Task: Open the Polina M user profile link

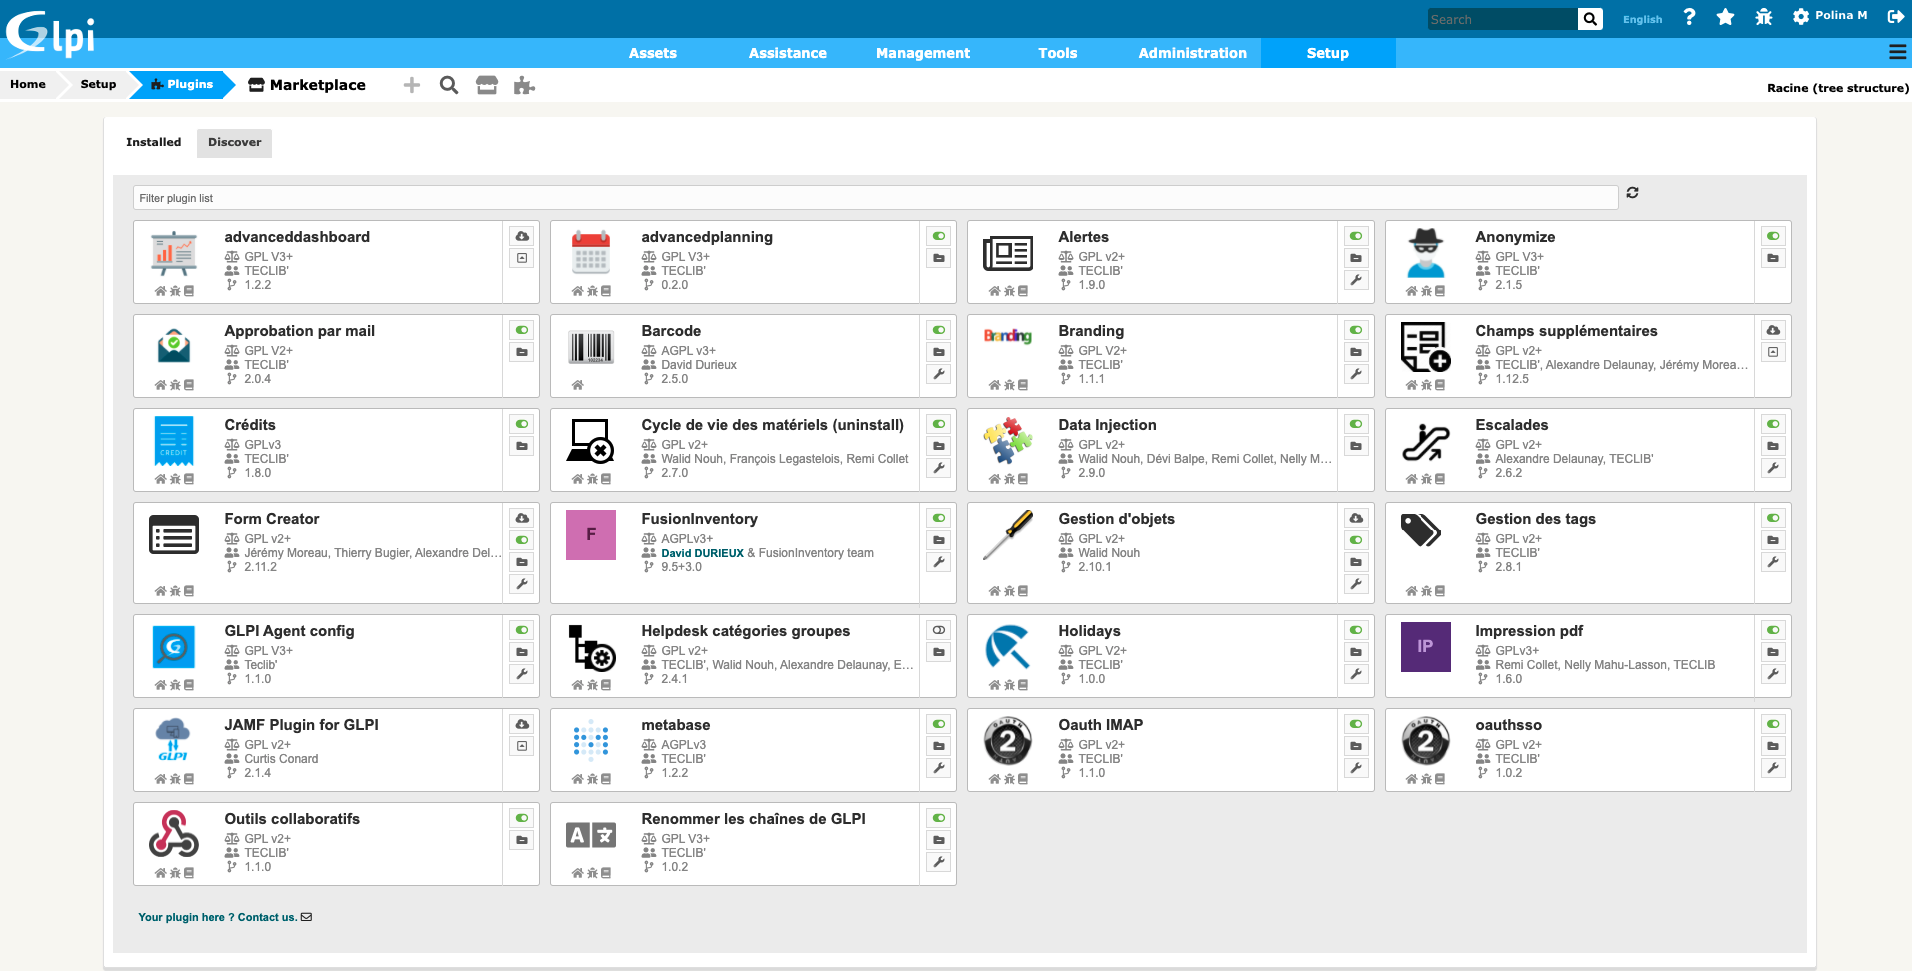Action: [1841, 16]
